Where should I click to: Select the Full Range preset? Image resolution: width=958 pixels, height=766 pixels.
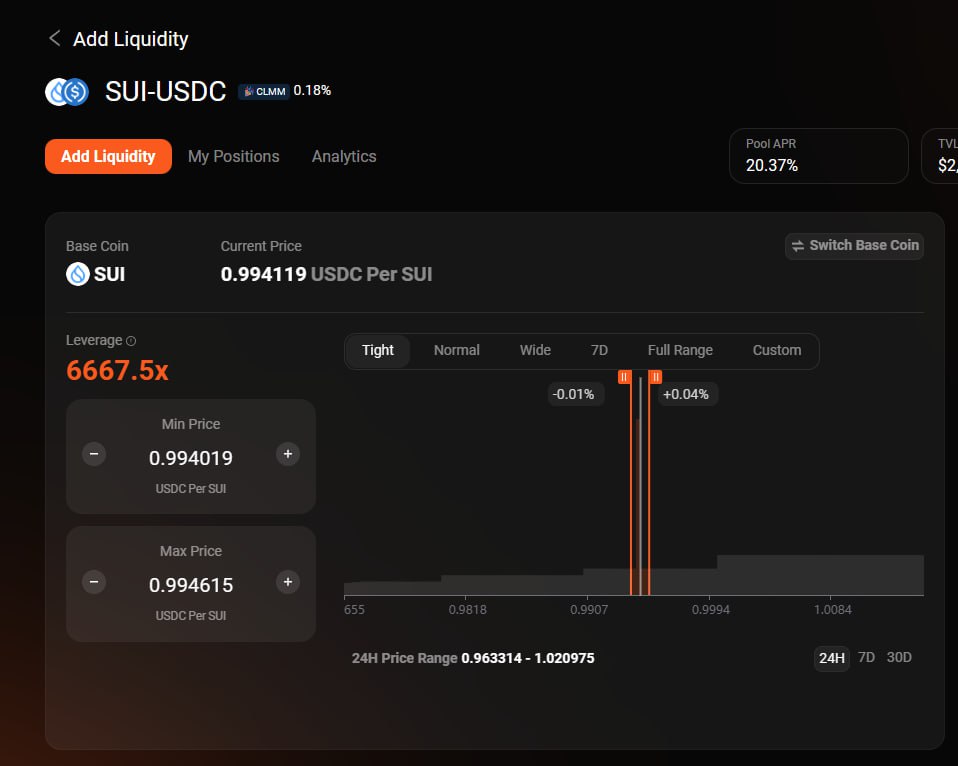click(680, 351)
